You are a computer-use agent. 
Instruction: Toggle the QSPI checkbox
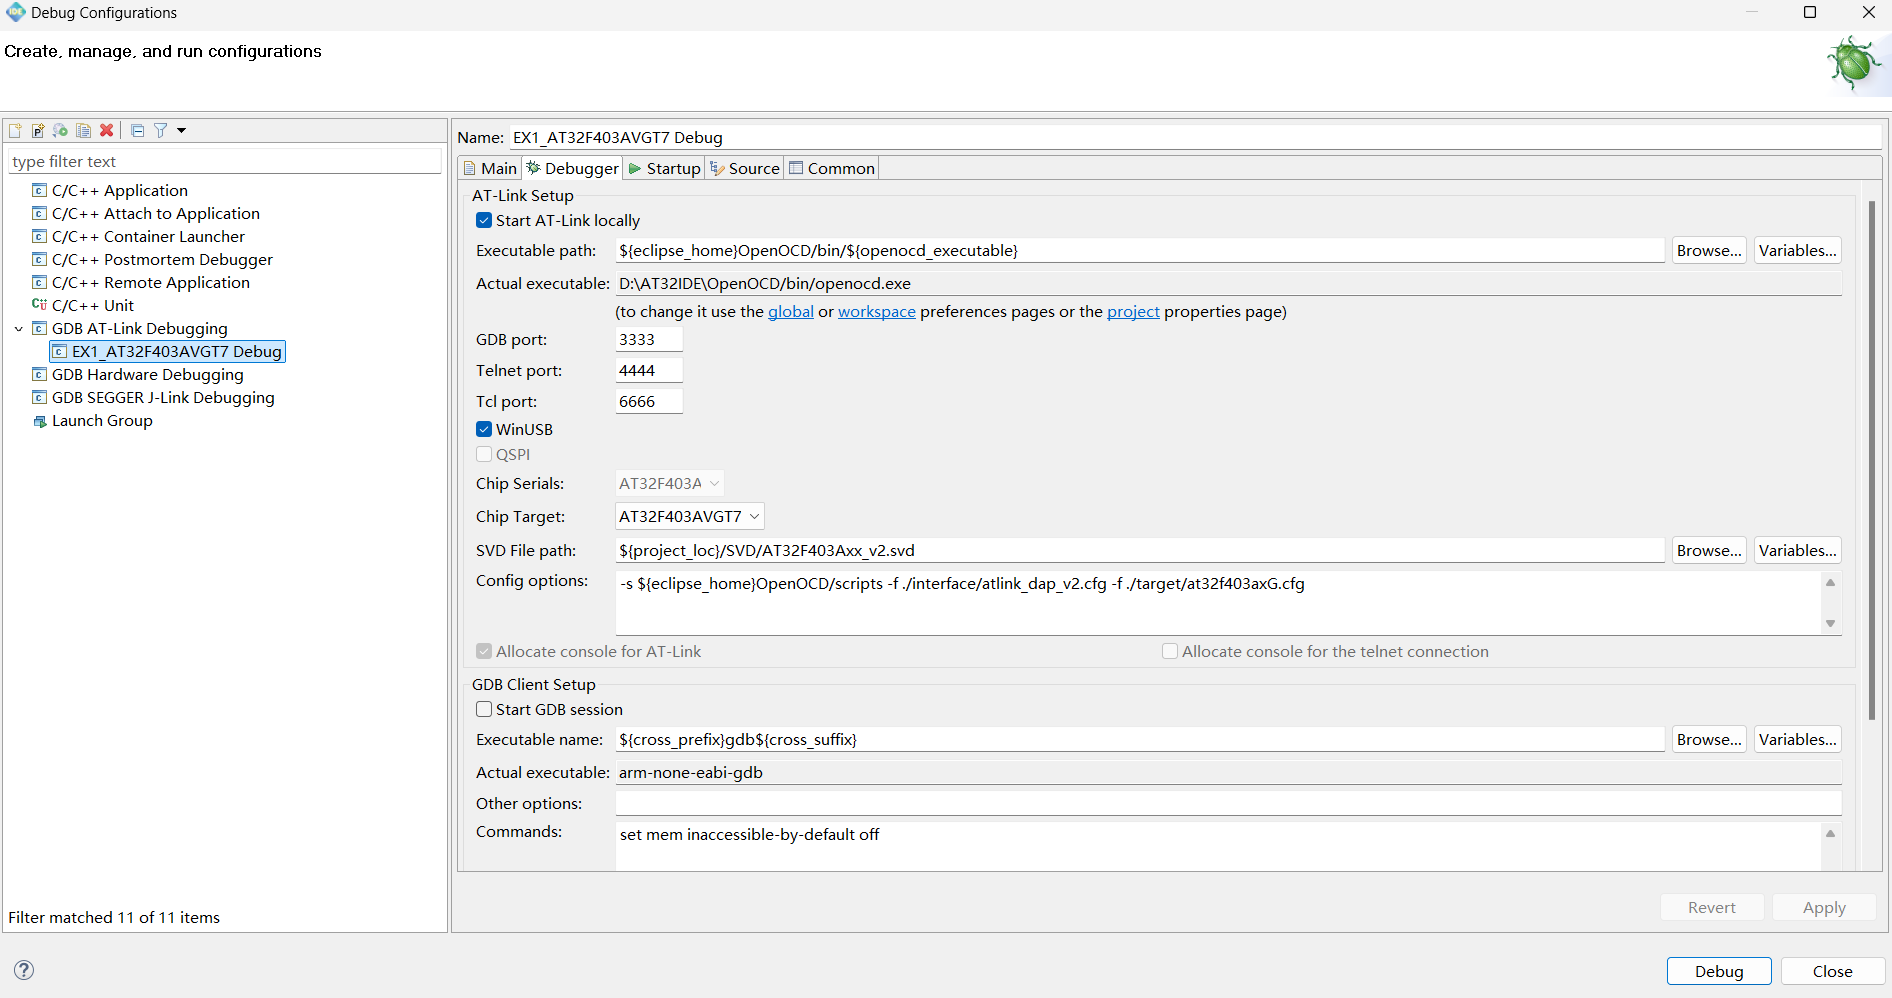pyautogui.click(x=484, y=454)
